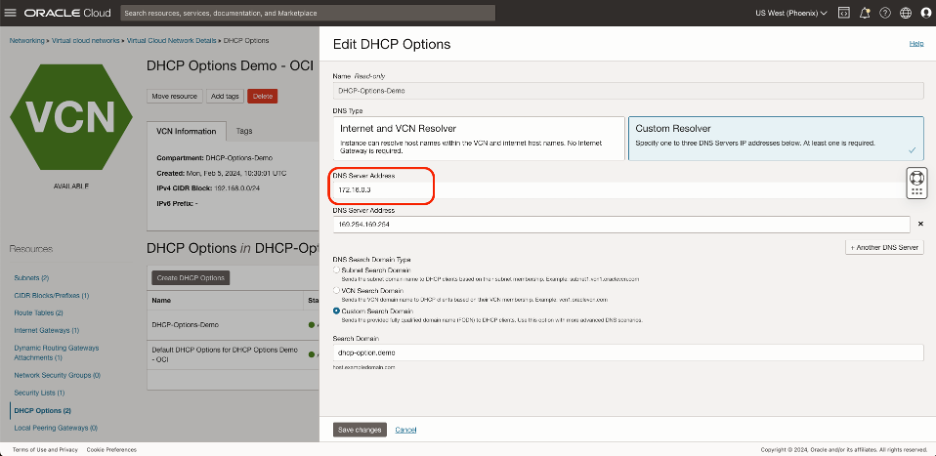This screenshot has height=456, width=936.
Task: Click the + Another DNS Server button
Action: tap(884, 247)
